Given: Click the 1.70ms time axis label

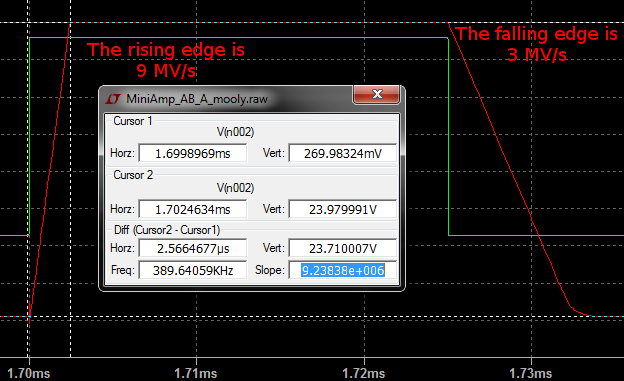Looking at the screenshot, I should pos(29,373).
